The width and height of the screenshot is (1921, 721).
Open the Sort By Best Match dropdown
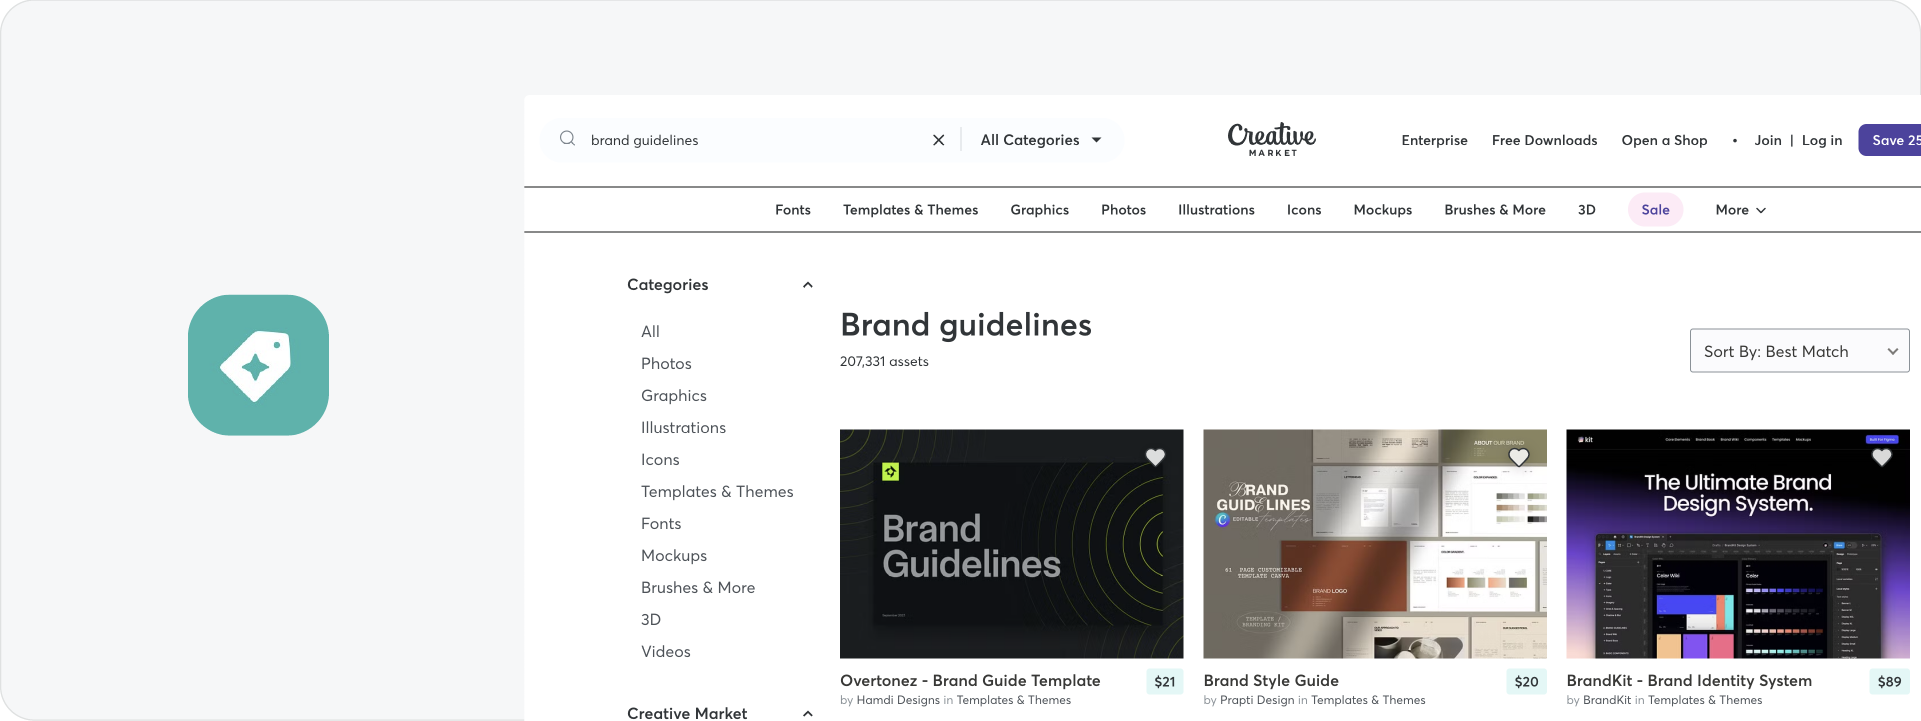(x=1799, y=351)
